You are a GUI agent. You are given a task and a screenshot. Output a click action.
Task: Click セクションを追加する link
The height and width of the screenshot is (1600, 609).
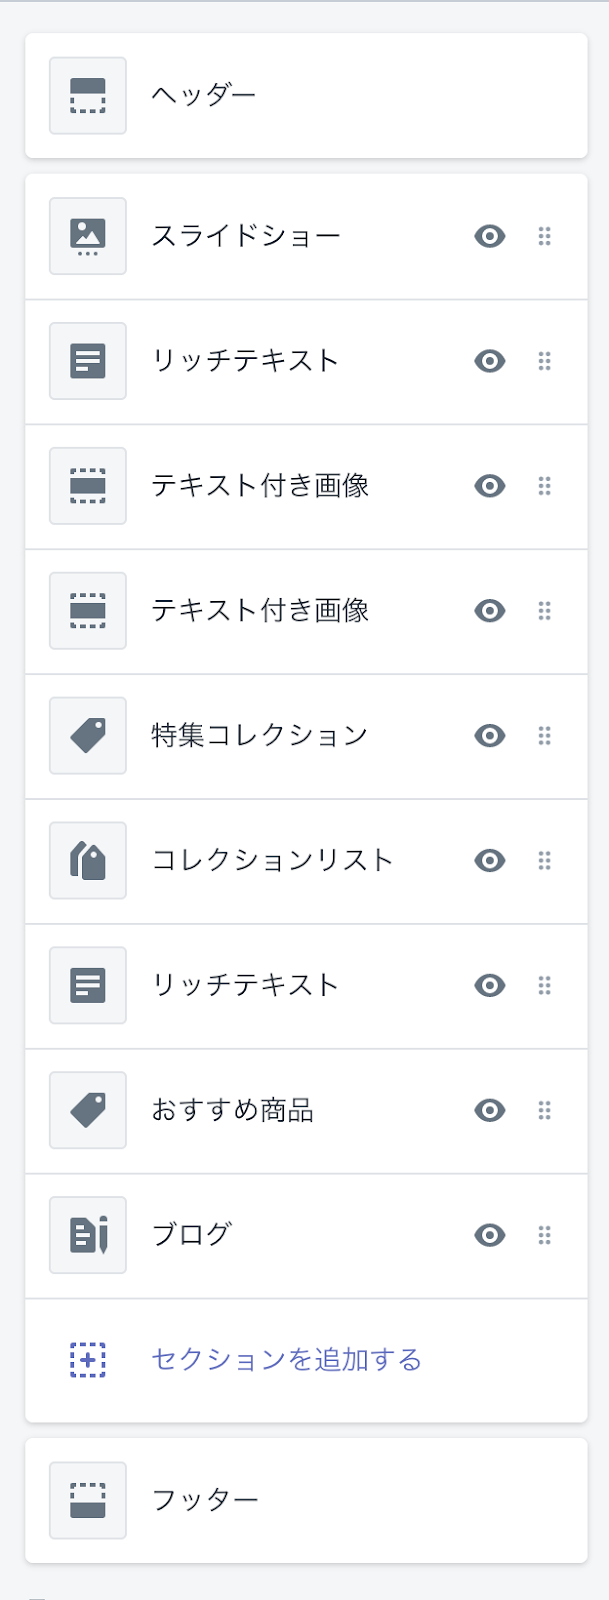(287, 1360)
